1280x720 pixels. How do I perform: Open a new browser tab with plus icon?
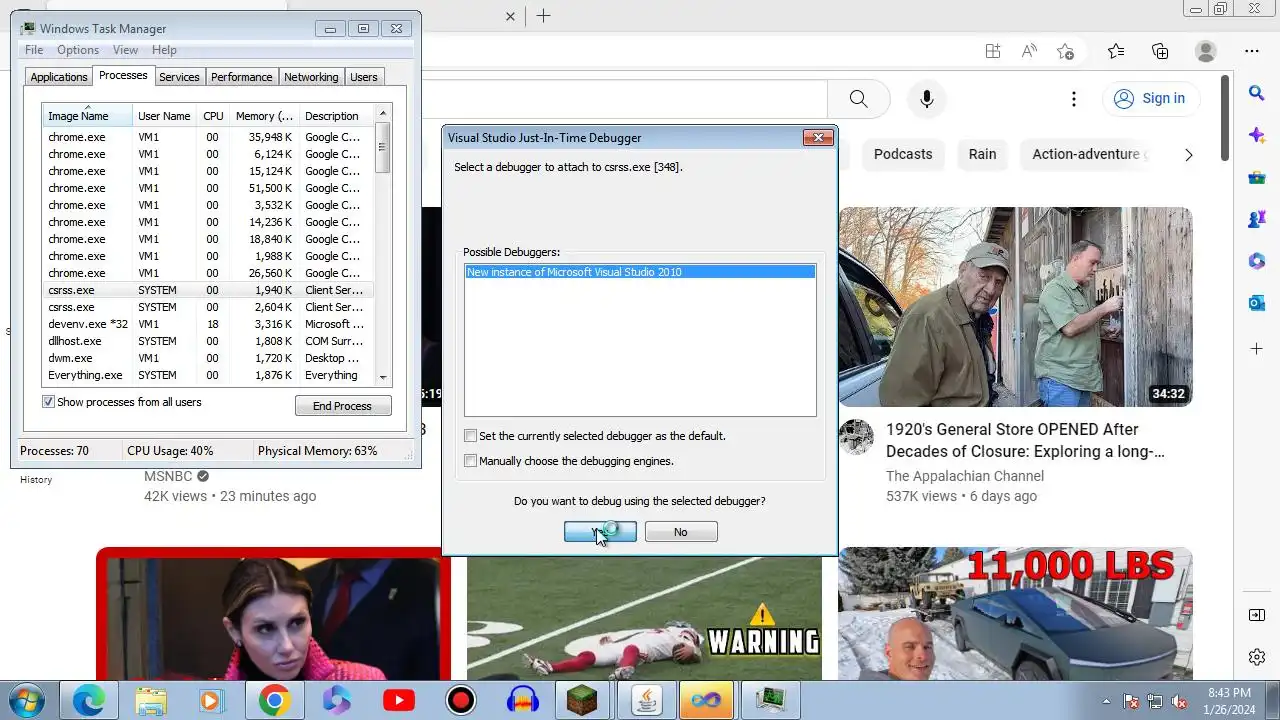pyautogui.click(x=543, y=16)
